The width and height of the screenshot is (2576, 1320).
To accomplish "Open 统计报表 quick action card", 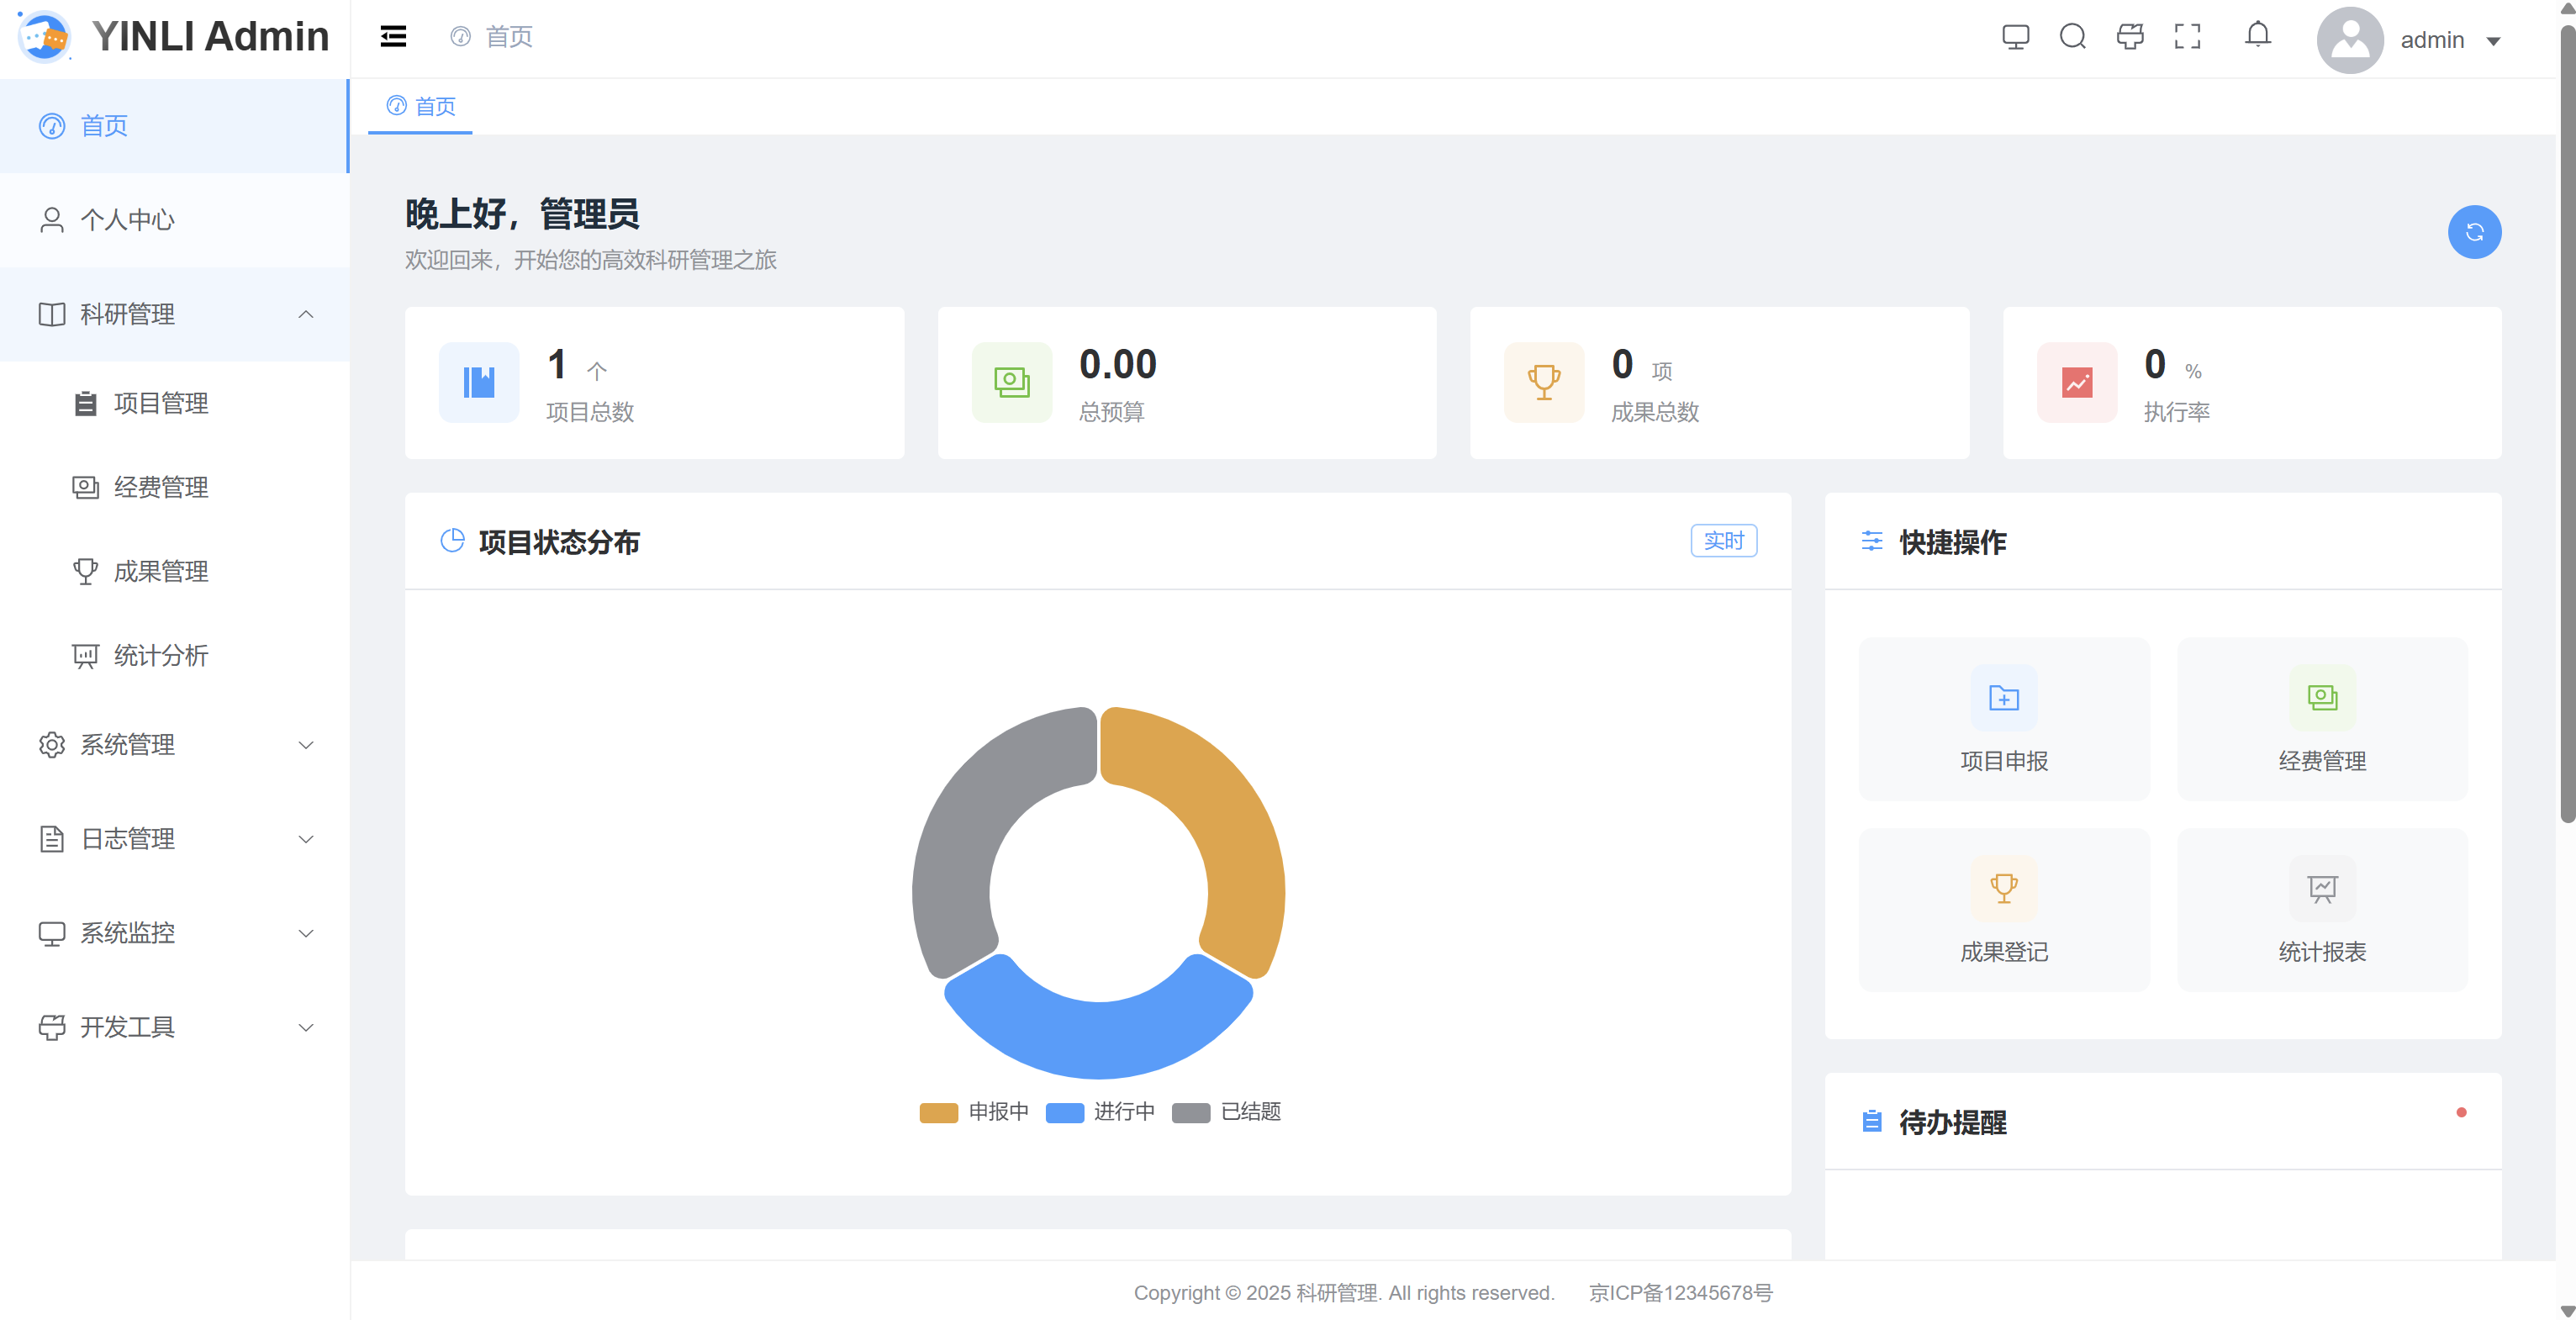I will 2321,910.
